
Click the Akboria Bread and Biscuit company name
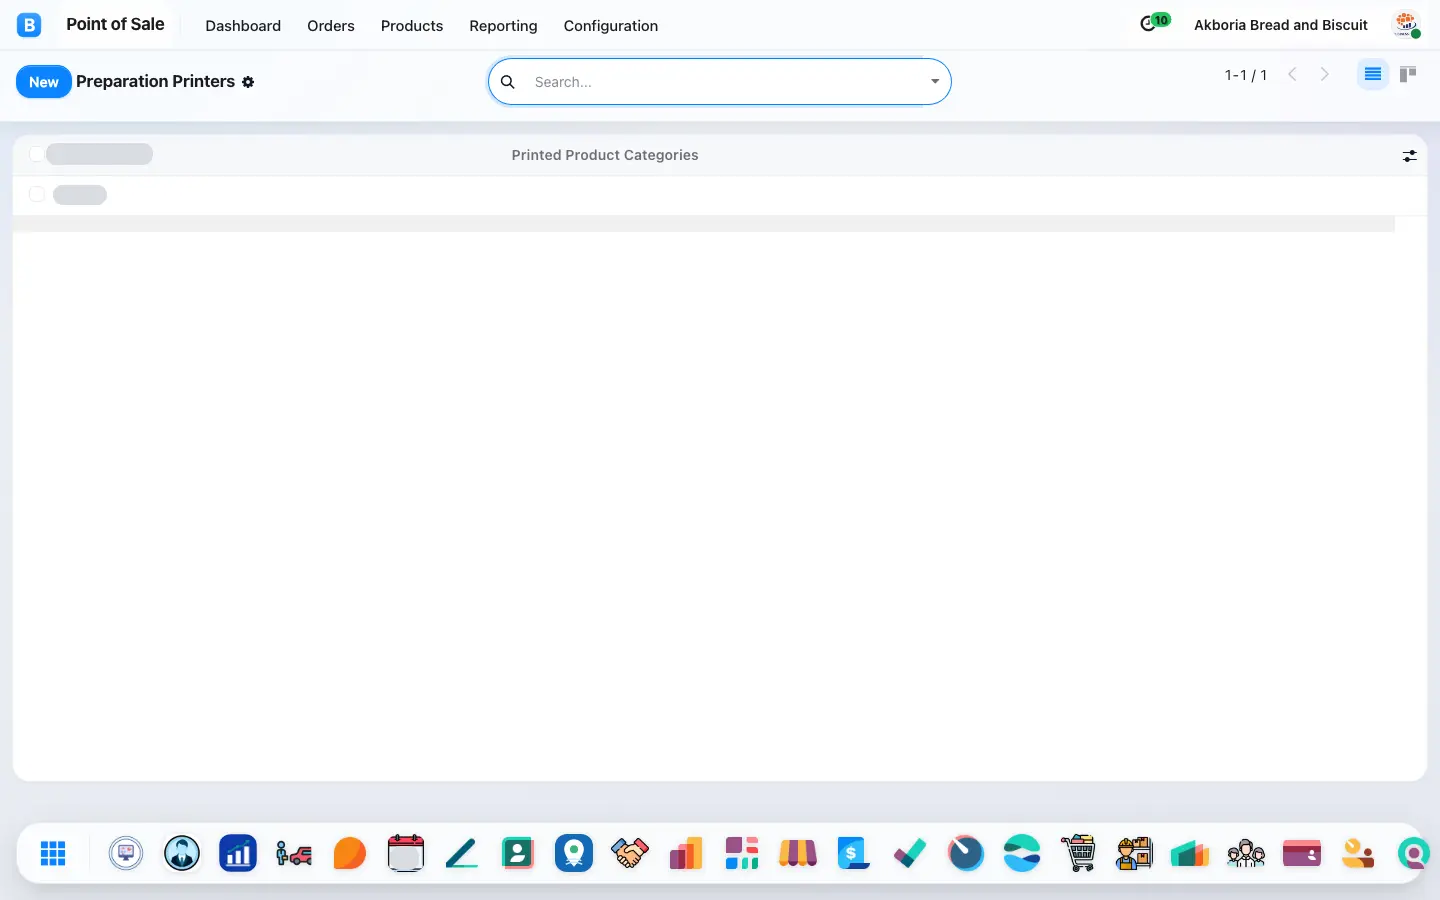(x=1281, y=25)
